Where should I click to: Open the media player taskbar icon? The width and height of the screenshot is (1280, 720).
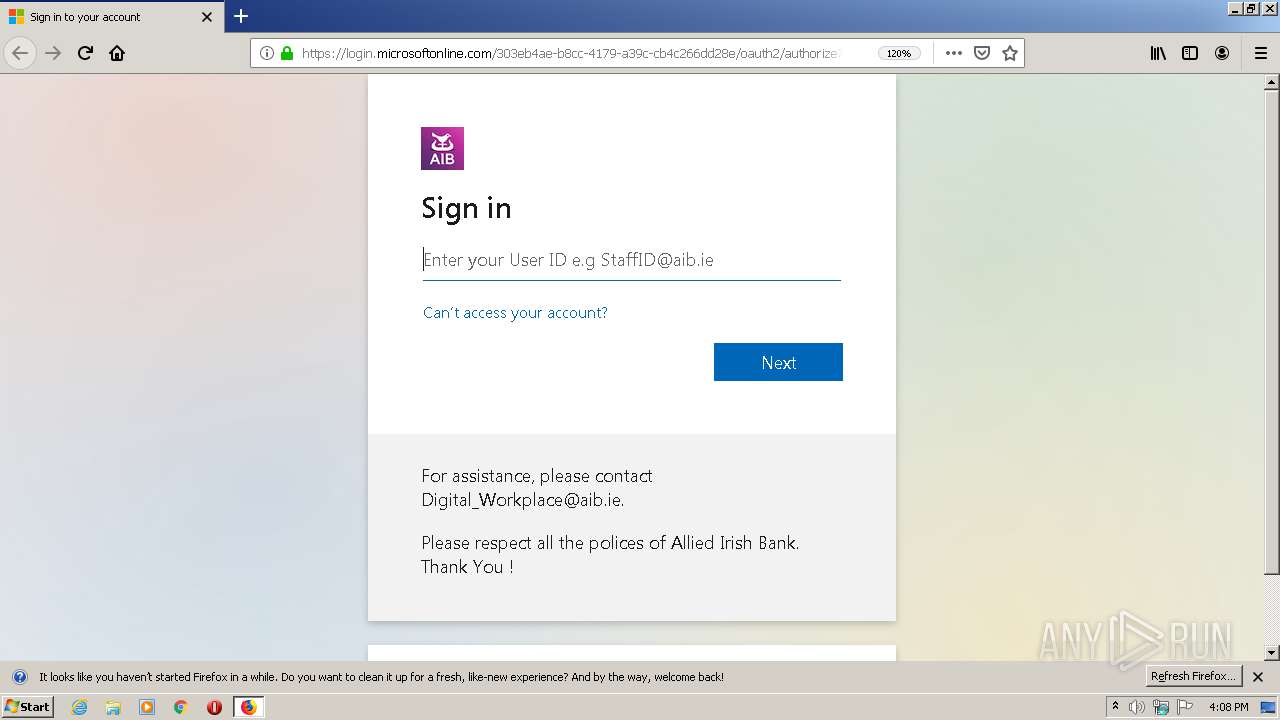147,707
